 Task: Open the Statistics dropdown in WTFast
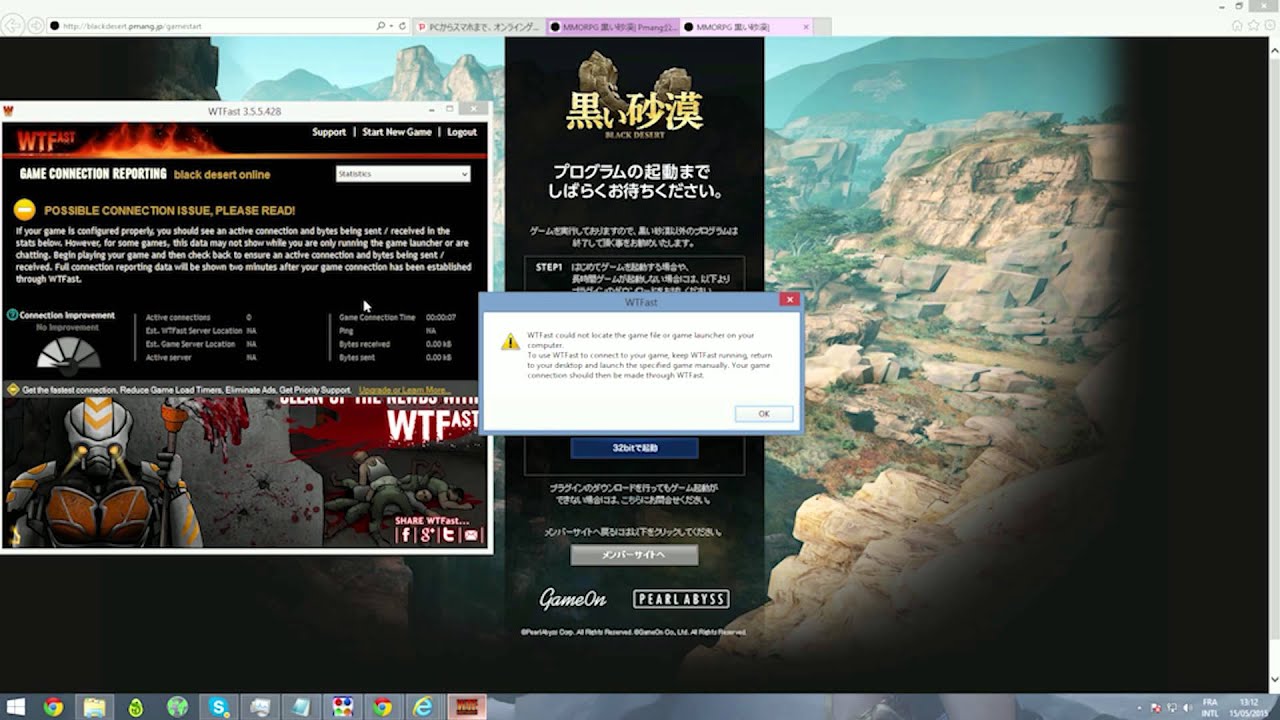pyautogui.click(x=403, y=174)
